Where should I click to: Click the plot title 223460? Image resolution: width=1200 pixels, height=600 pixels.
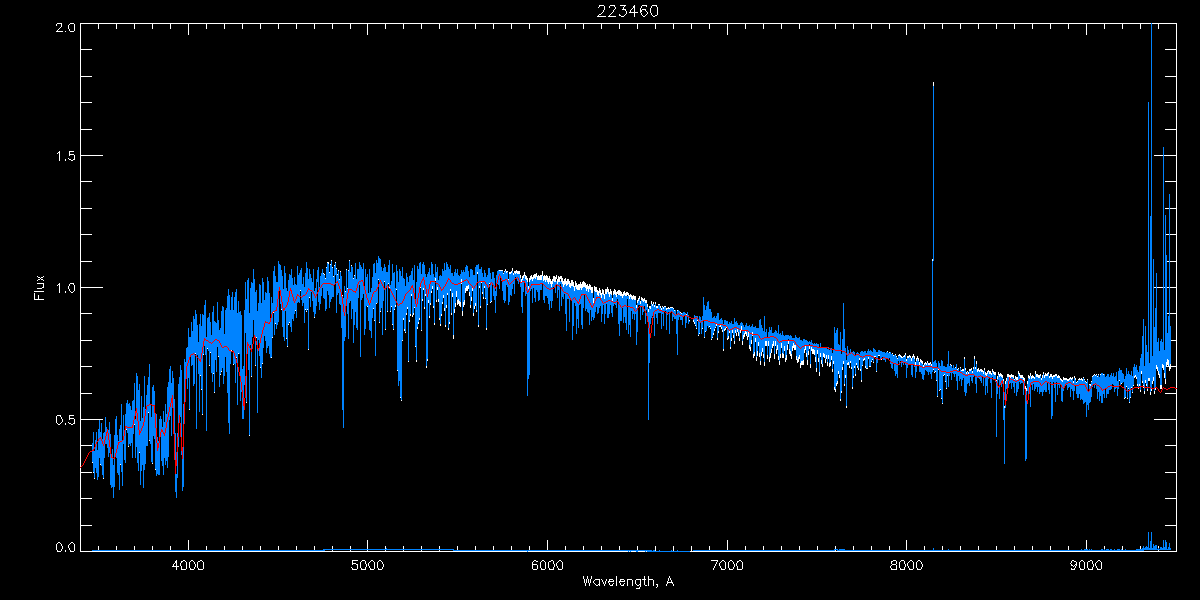(629, 11)
